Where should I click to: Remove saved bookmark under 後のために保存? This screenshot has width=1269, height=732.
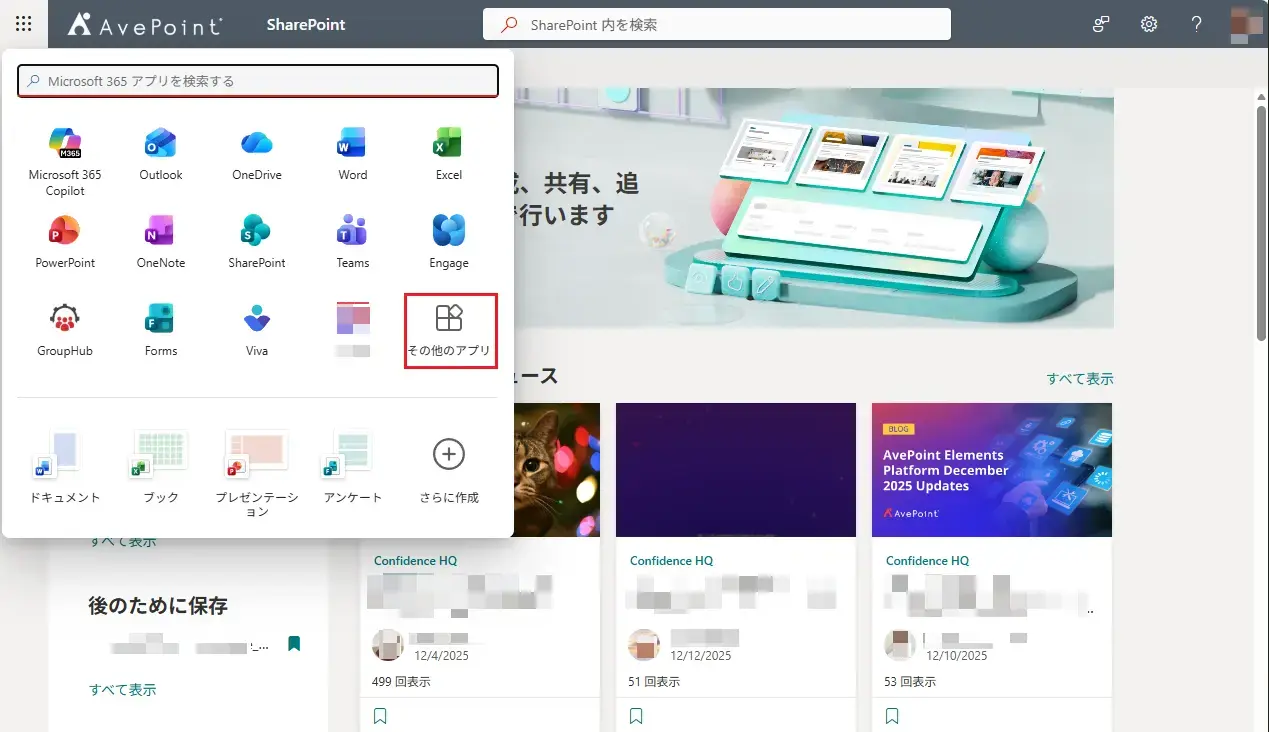[x=294, y=643]
